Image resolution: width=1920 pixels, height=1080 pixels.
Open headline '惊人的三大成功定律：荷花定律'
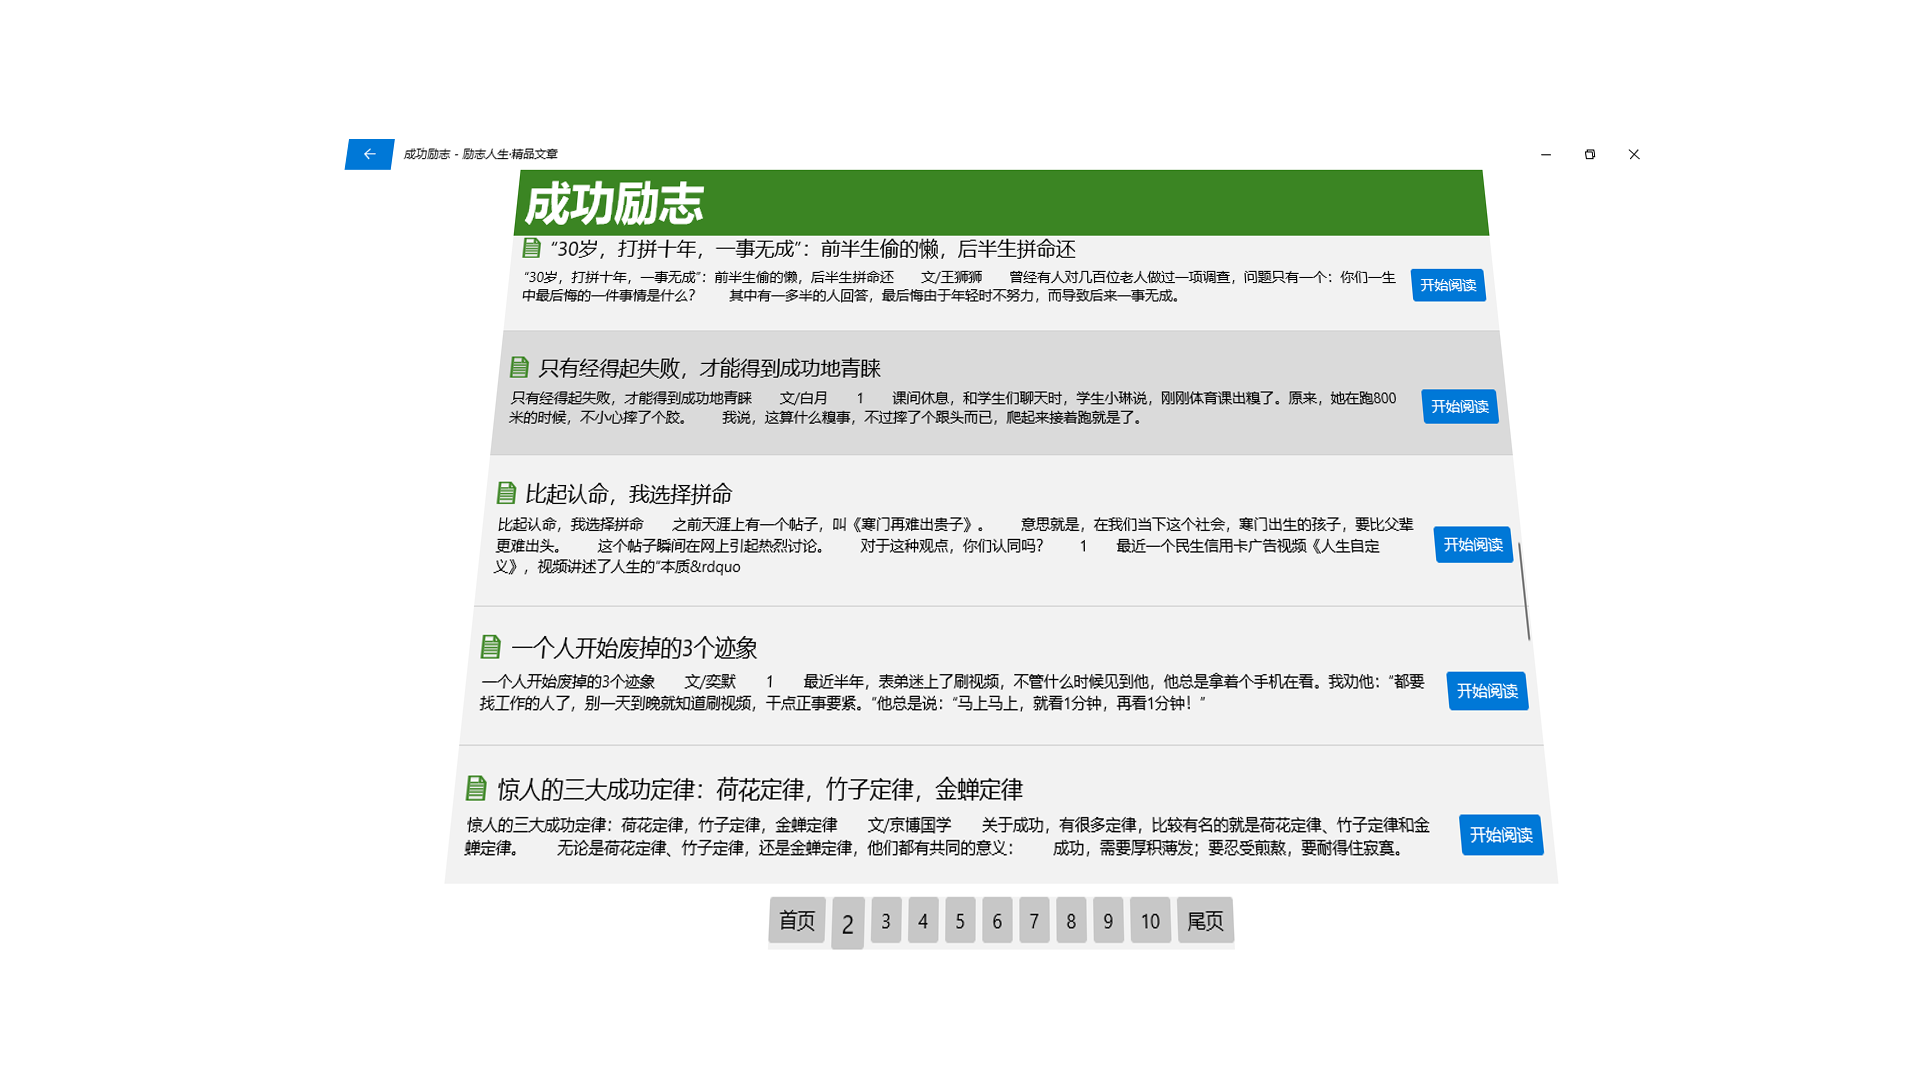[x=759, y=790]
